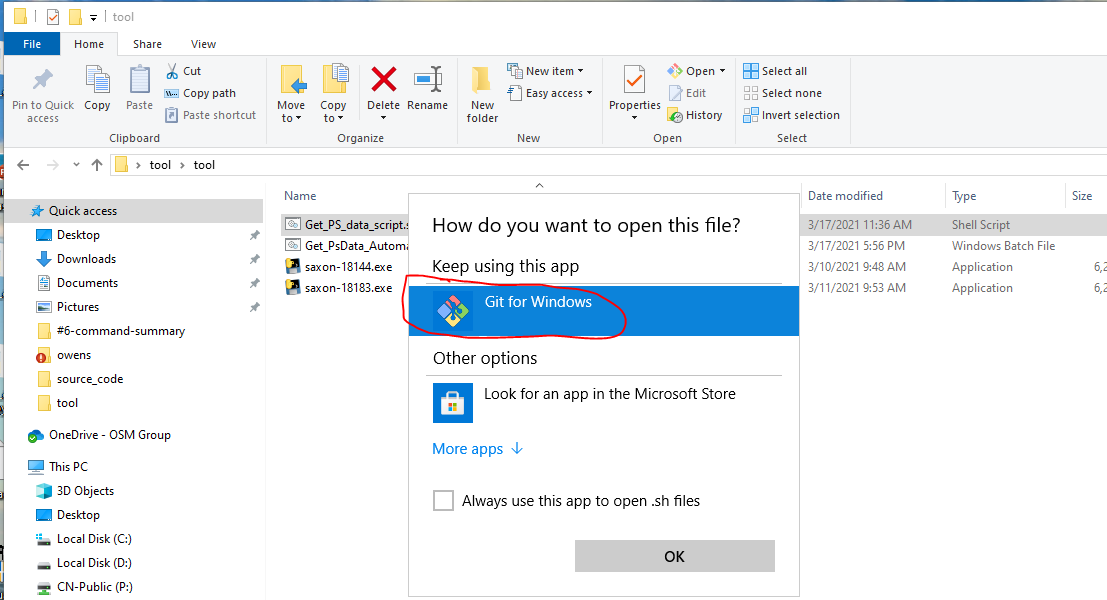Open the Move to menu
Image resolution: width=1107 pixels, height=600 pixels.
pos(292,94)
